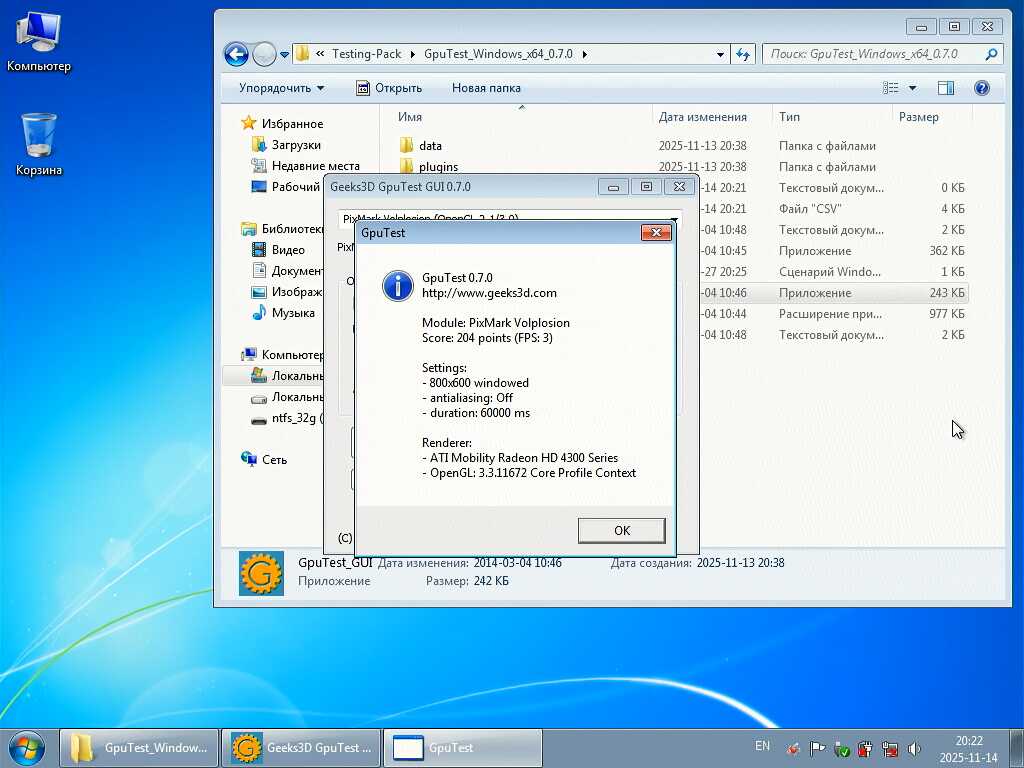Click Новая папка in the toolbar
The image size is (1024, 768).
(486, 88)
